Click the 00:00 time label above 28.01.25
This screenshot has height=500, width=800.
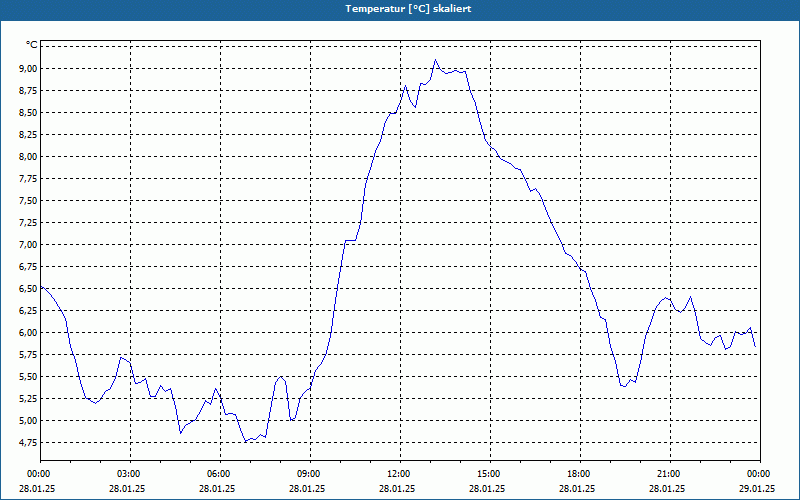tap(37, 474)
